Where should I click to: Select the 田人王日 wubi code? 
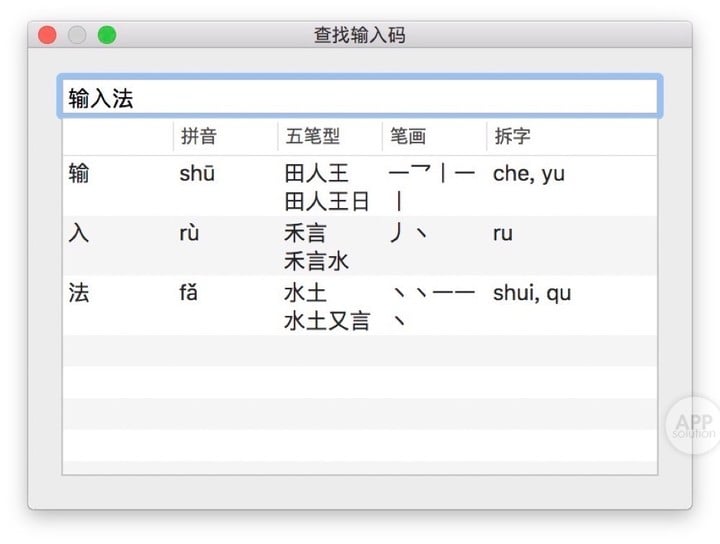pos(326,202)
